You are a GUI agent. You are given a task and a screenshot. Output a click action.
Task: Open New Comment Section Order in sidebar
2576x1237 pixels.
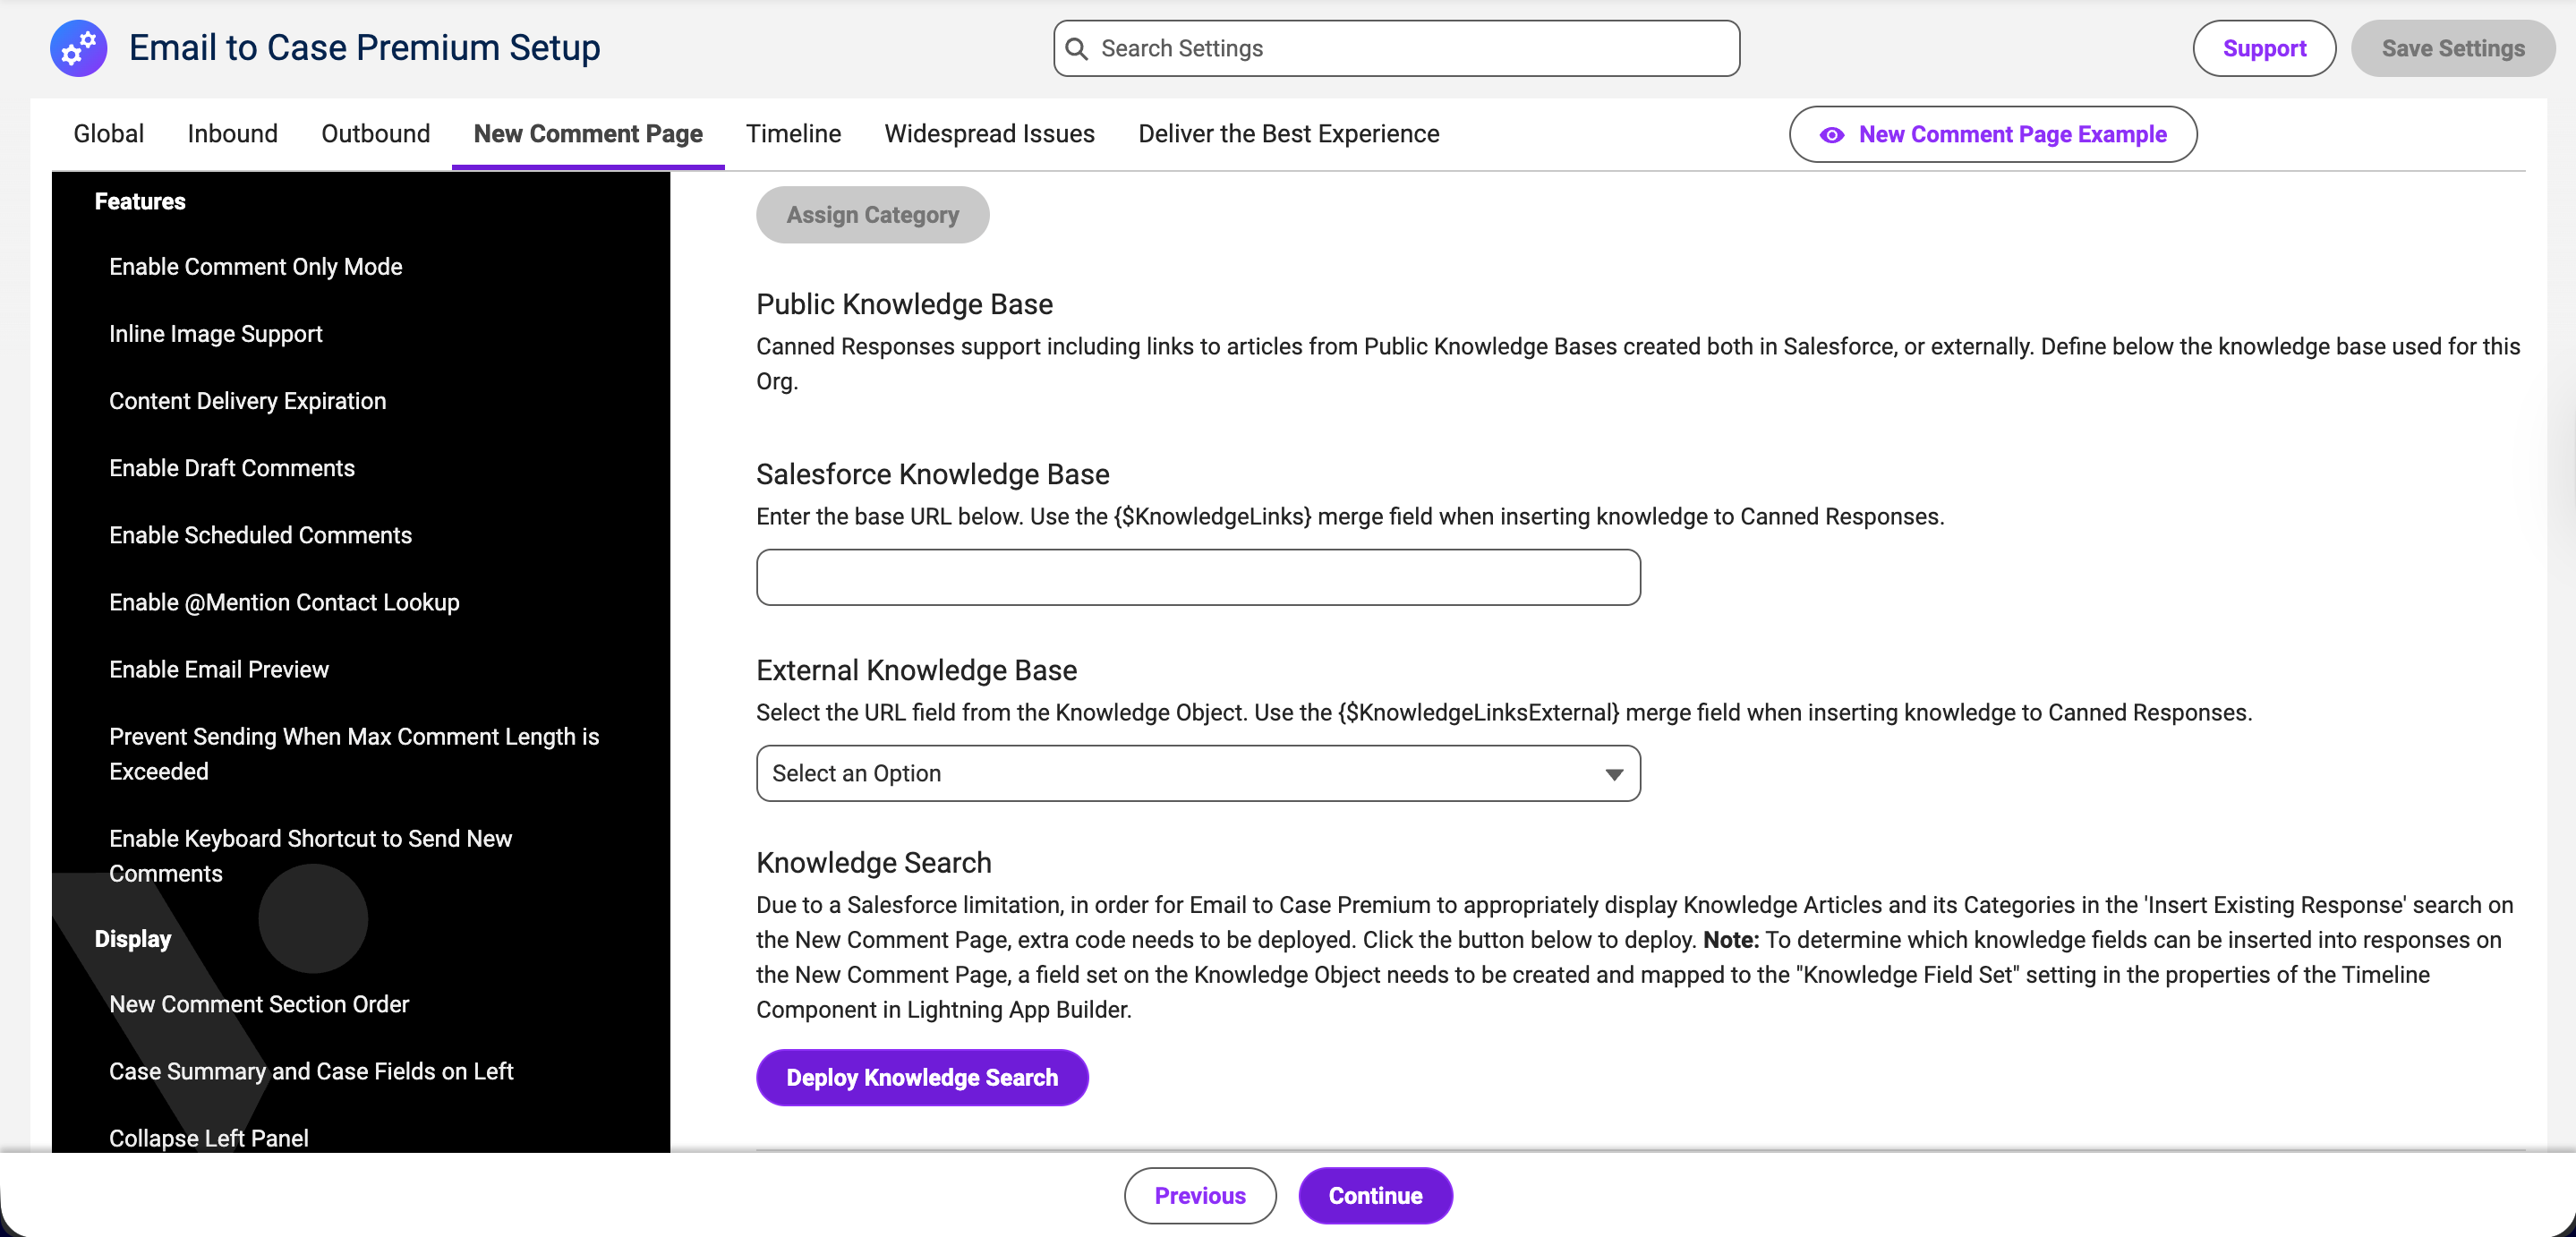[259, 1004]
